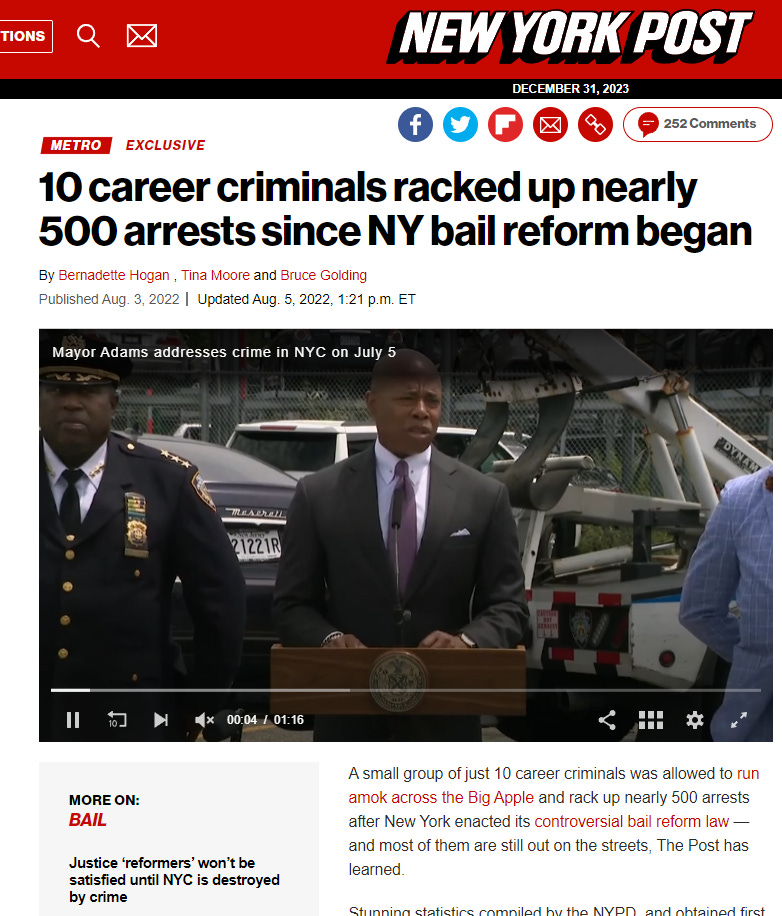Image resolution: width=782 pixels, height=916 pixels.
Task: Open the Metro section tag
Action: [76, 145]
